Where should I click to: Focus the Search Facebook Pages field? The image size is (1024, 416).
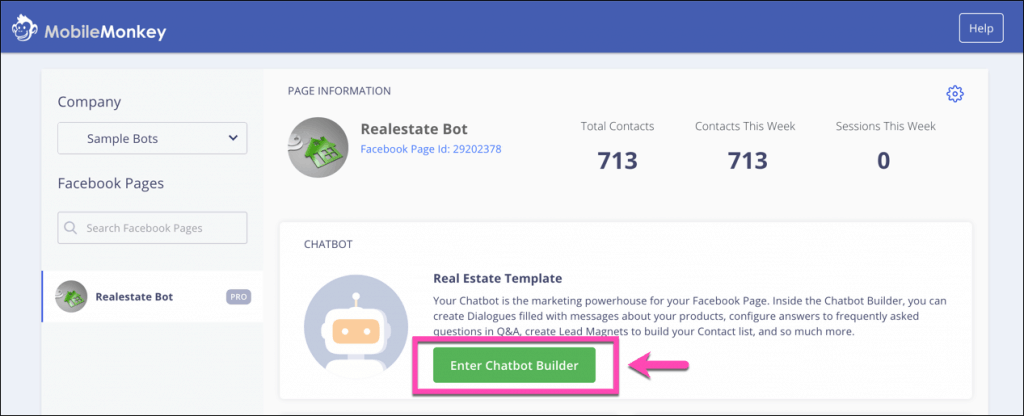pyautogui.click(x=152, y=228)
